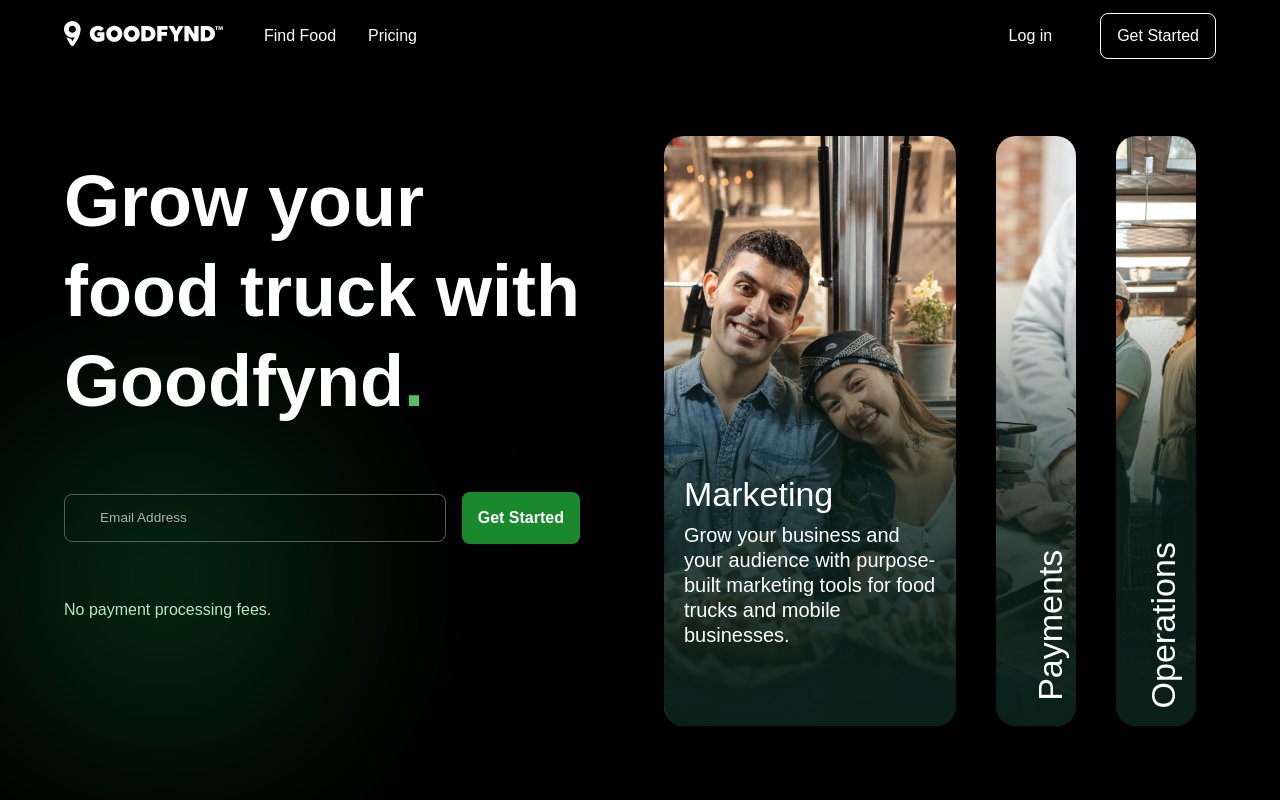Viewport: 1280px width, 800px height.
Task: Click the outlined Get Started header button
Action: click(1158, 36)
